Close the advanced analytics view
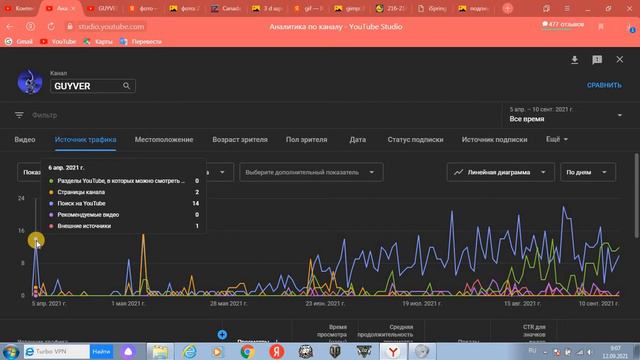 pyautogui.click(x=620, y=60)
